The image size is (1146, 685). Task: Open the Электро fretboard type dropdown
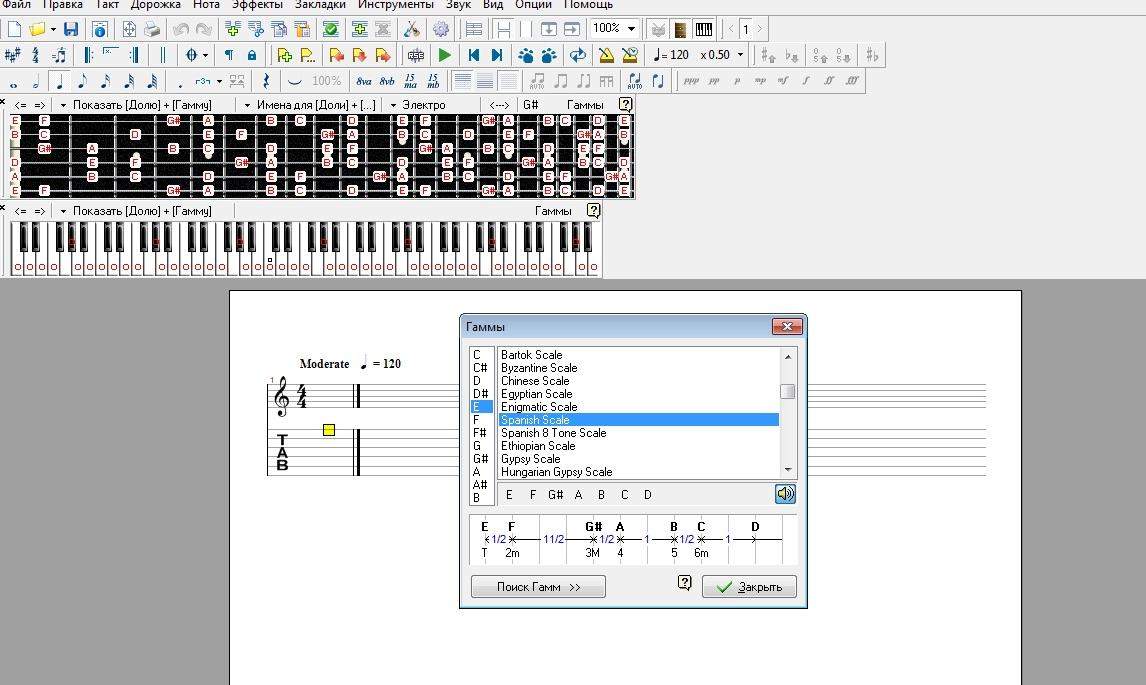(x=394, y=105)
